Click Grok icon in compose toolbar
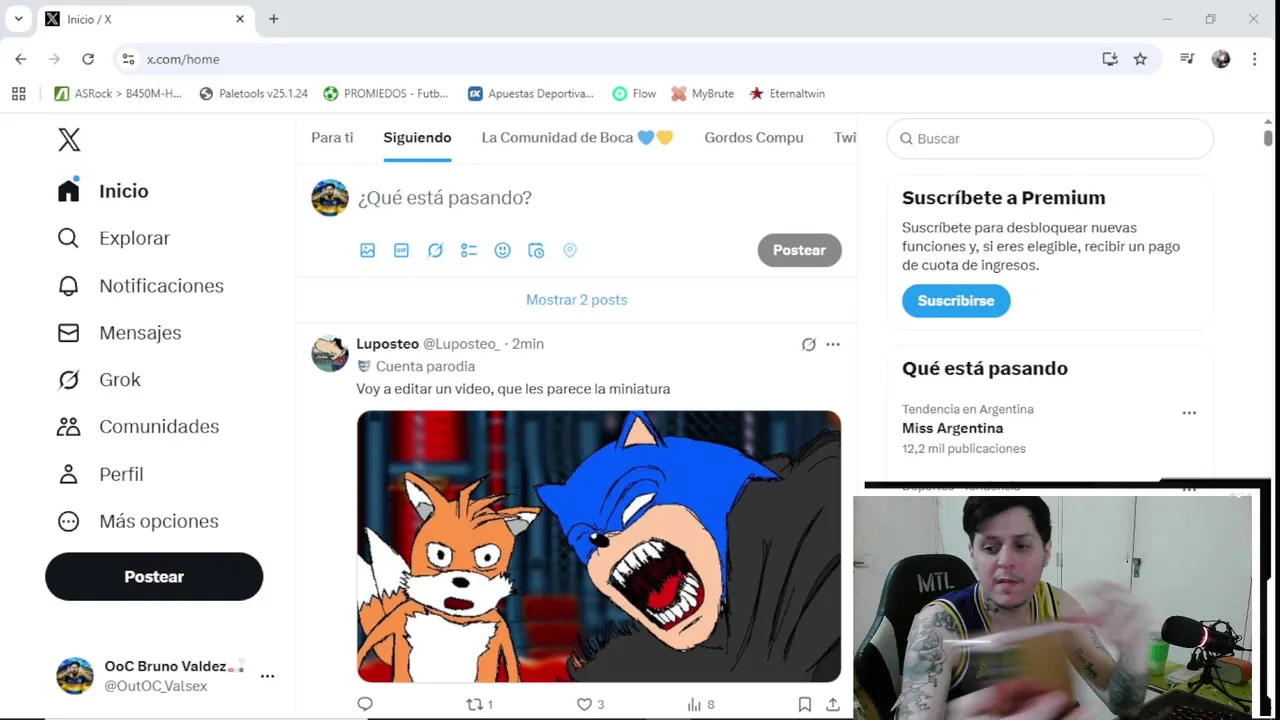This screenshot has height=720, width=1280. (435, 251)
